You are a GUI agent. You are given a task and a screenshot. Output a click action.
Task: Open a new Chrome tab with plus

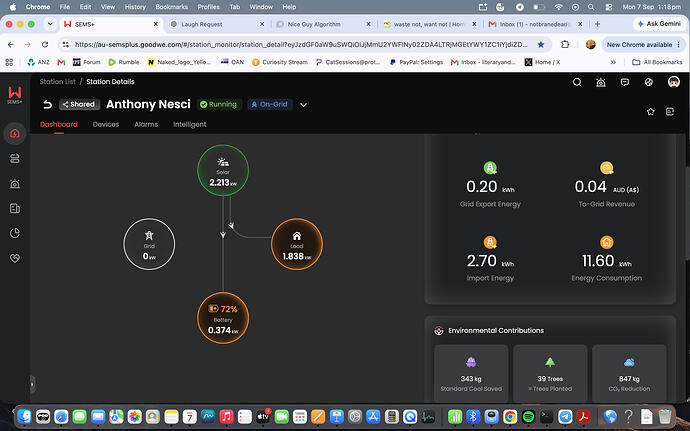pyautogui.click(x=597, y=24)
